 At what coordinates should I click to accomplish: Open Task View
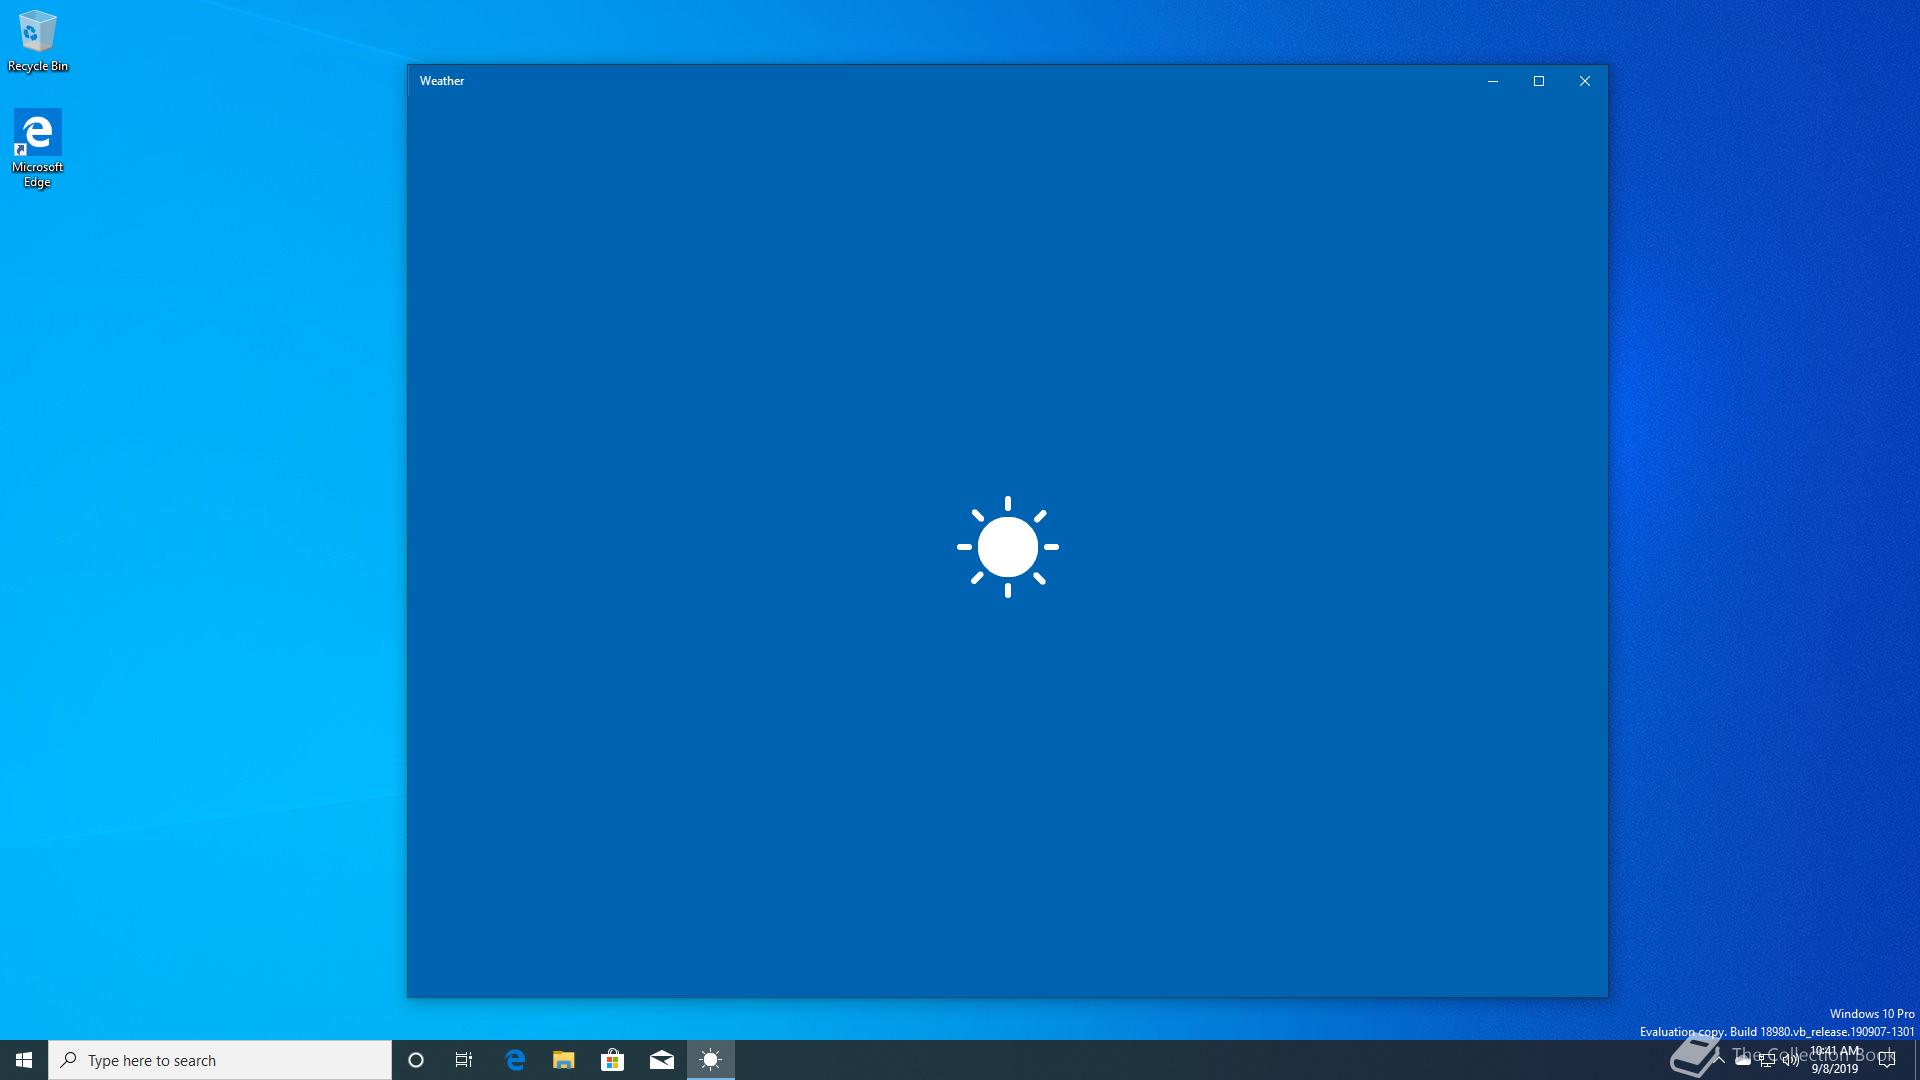tap(464, 1060)
